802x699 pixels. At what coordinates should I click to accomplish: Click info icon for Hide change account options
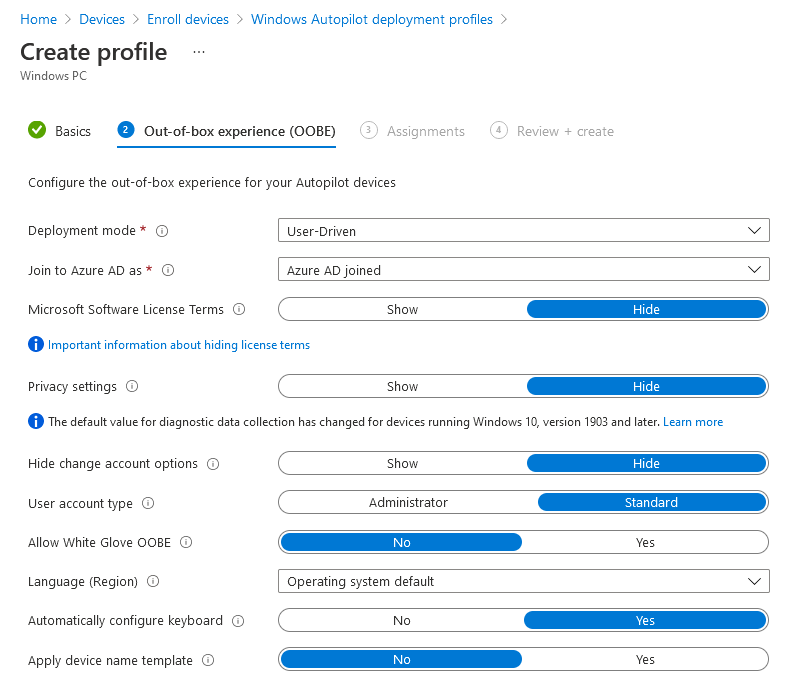213,464
